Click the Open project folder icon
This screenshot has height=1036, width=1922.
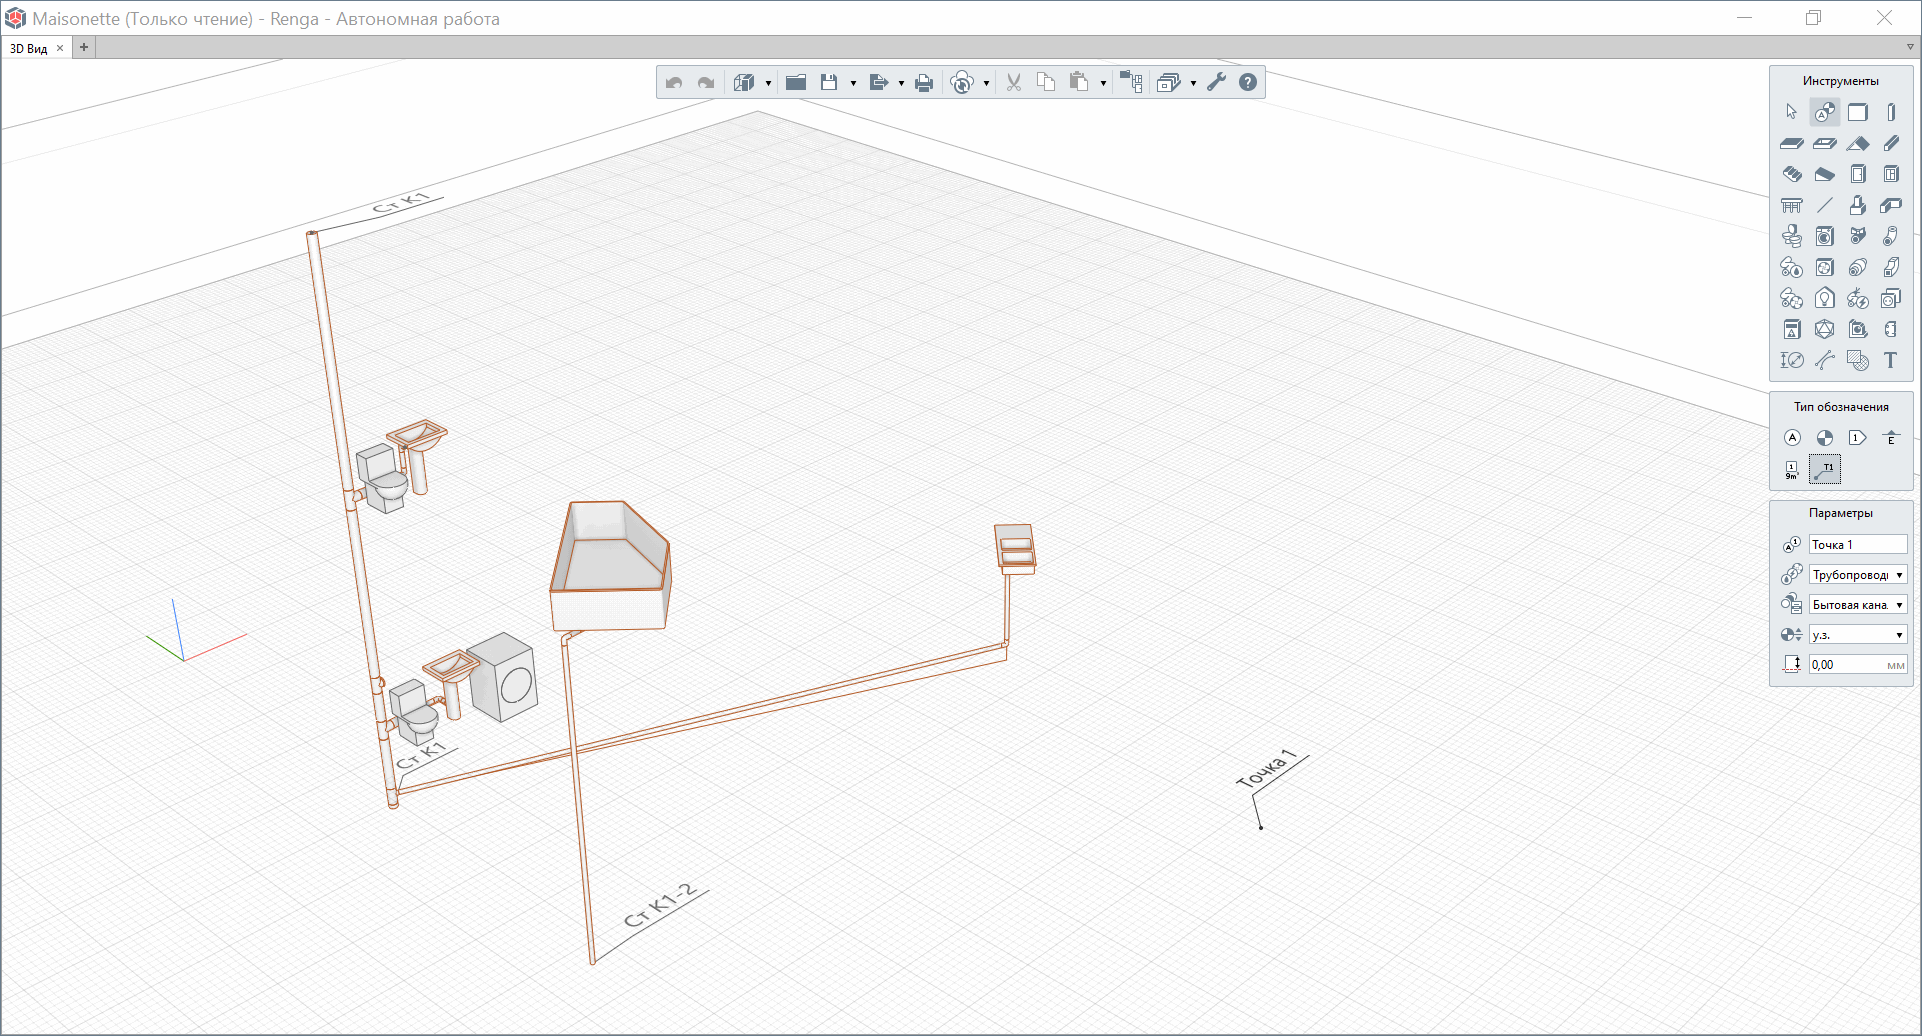click(x=796, y=82)
